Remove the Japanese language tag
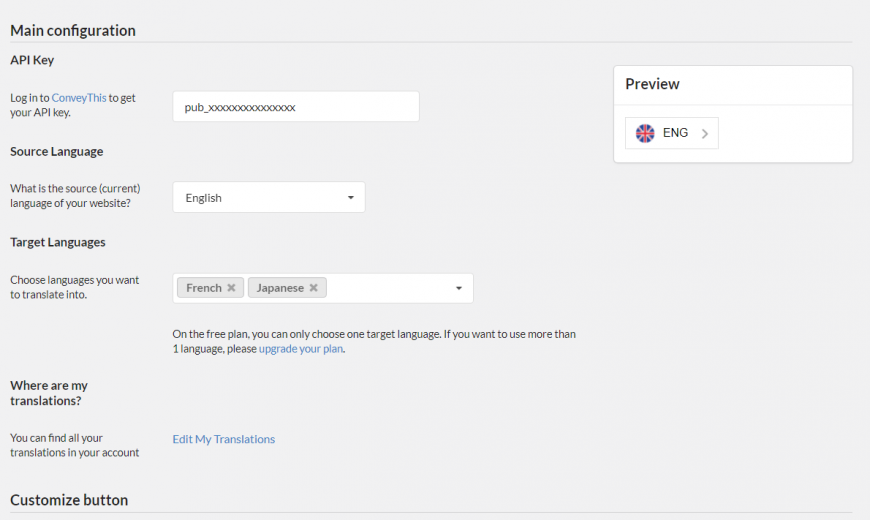This screenshot has height=520, width=870. click(313, 287)
